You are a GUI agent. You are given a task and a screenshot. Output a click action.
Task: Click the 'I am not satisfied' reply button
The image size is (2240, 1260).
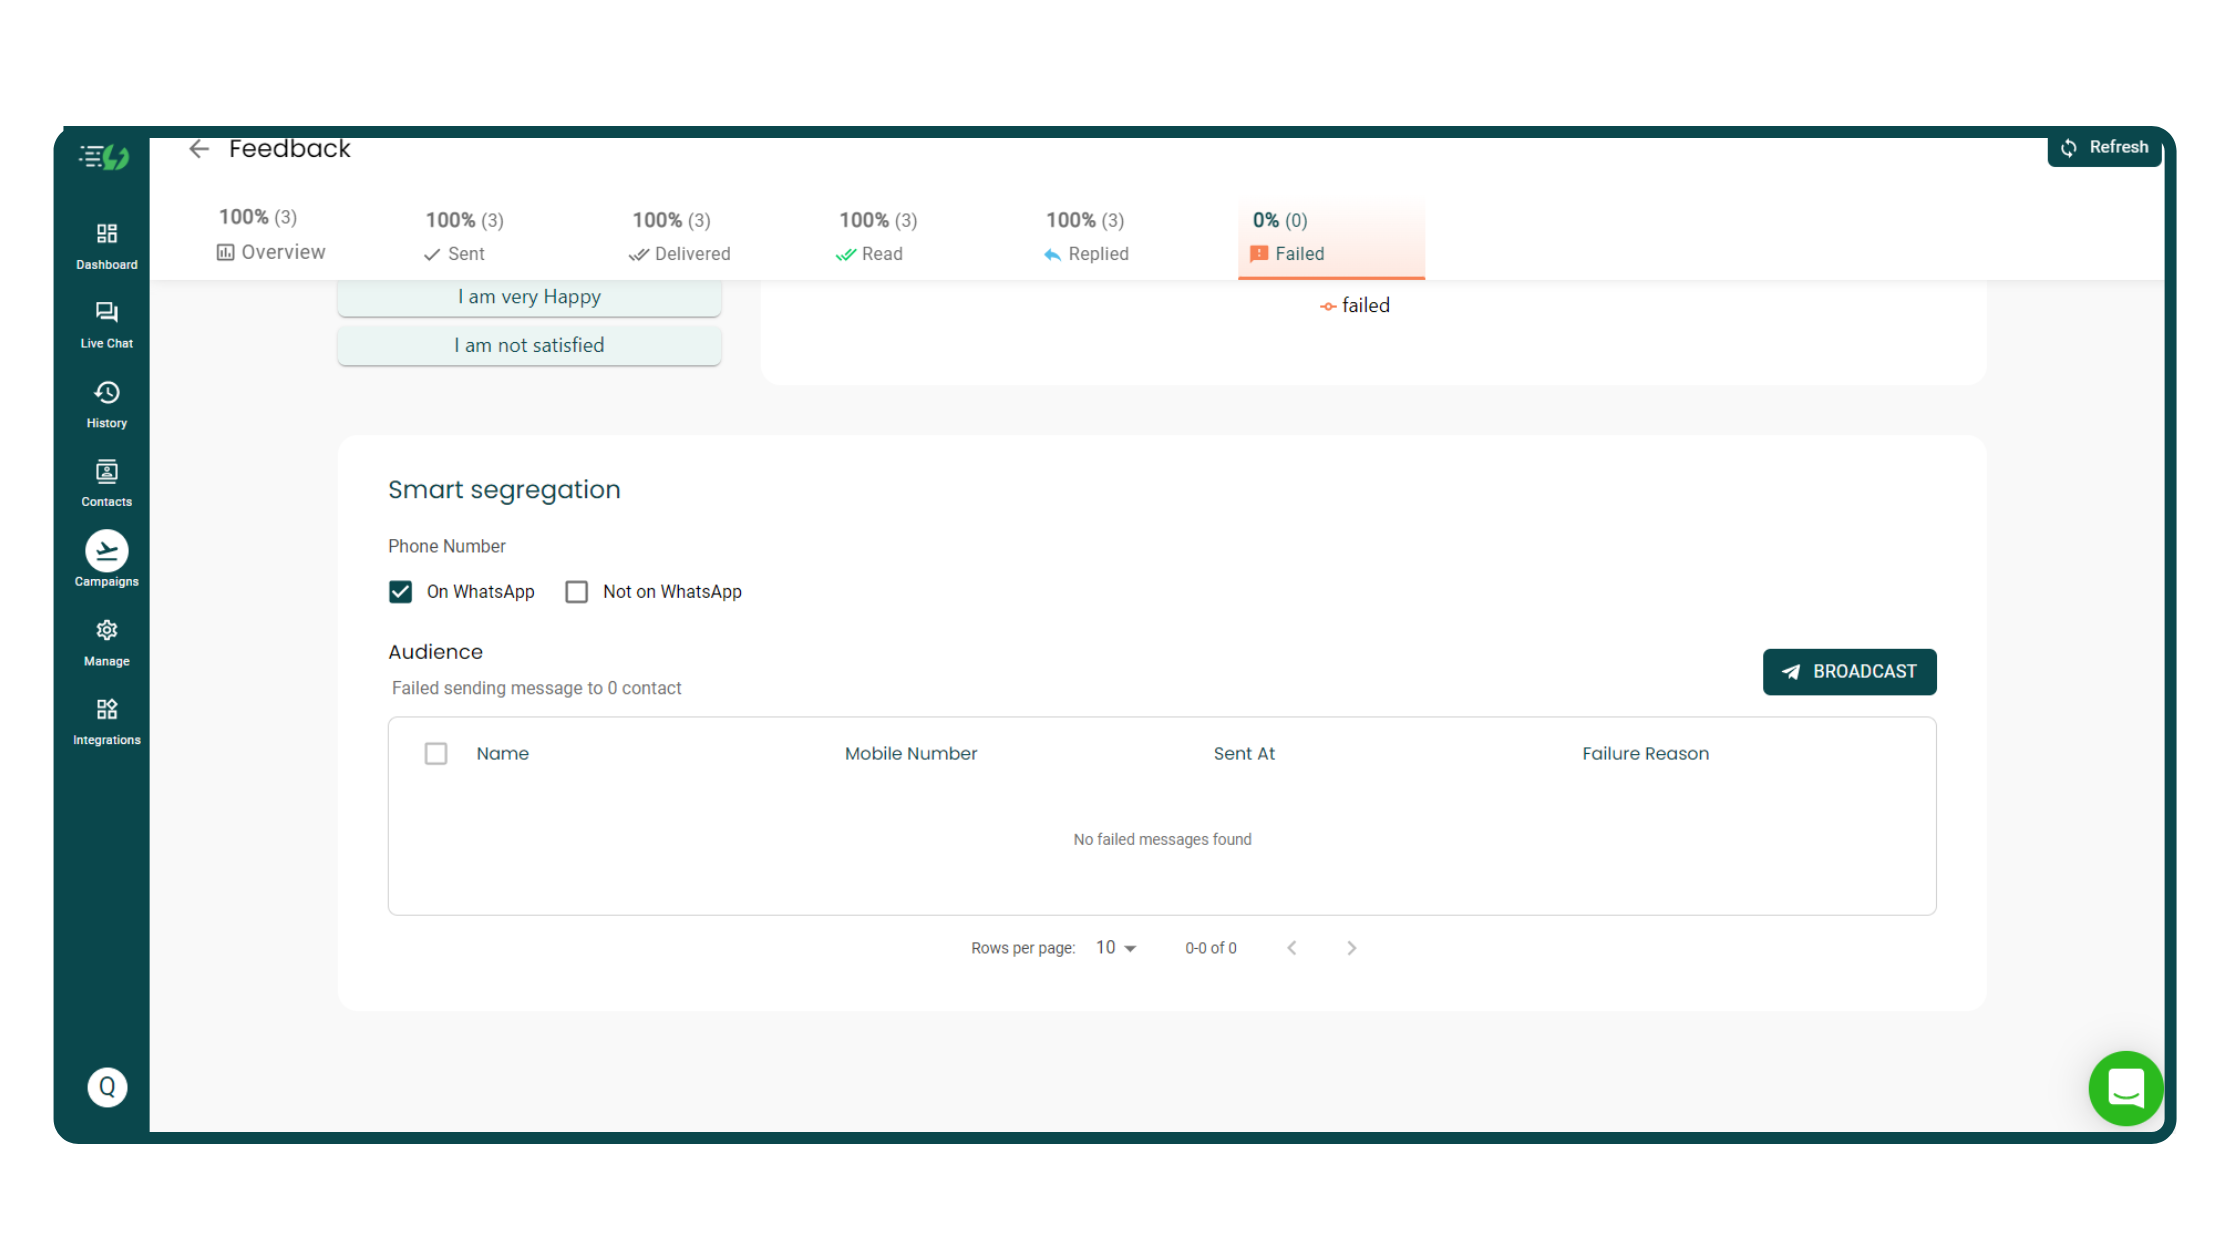click(x=529, y=345)
